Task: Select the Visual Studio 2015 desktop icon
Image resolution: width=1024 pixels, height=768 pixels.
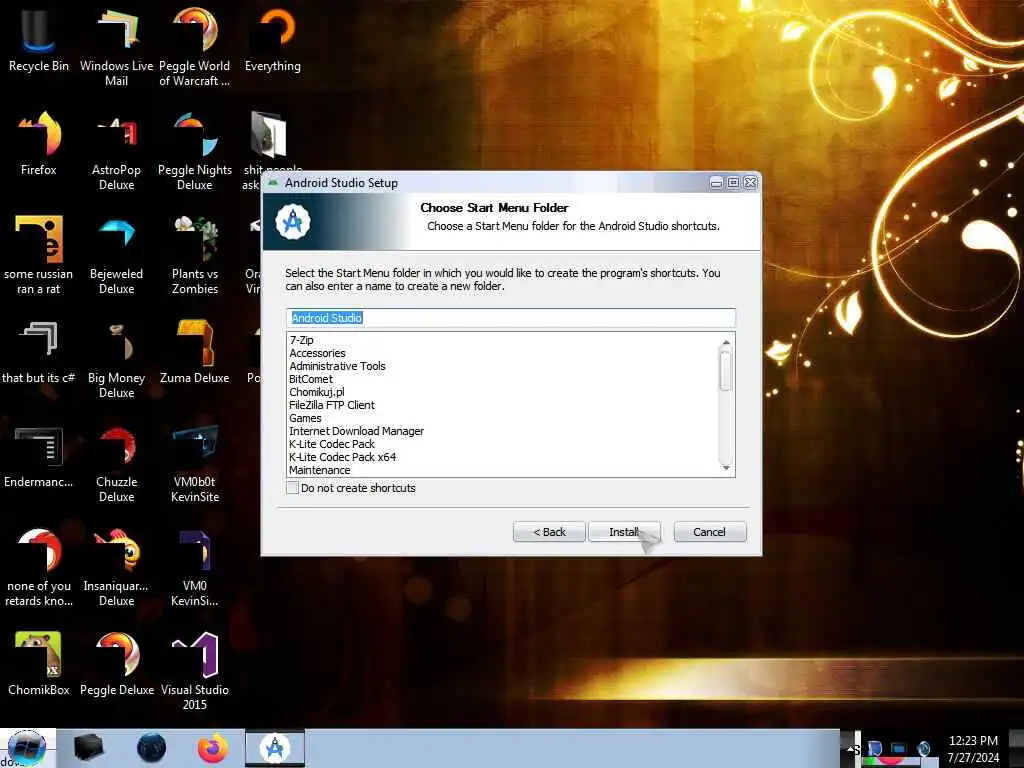Action: coord(195,670)
